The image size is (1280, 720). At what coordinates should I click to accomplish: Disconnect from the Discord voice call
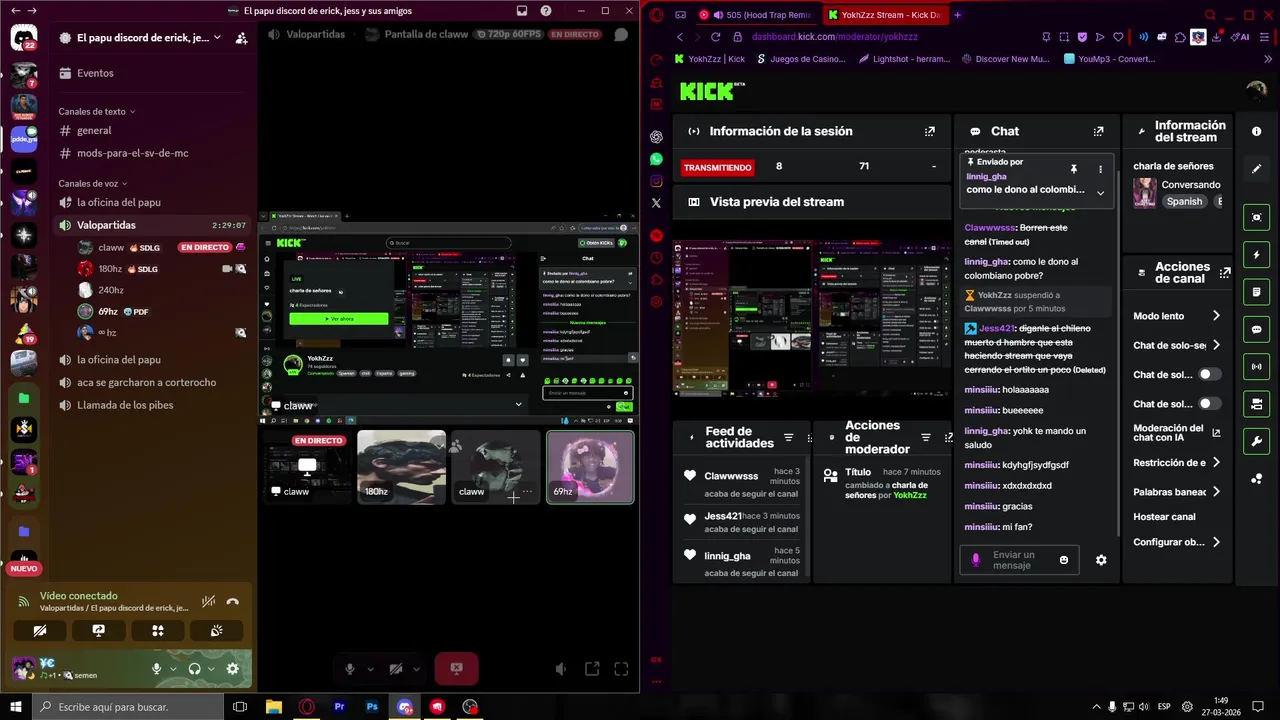[232, 602]
